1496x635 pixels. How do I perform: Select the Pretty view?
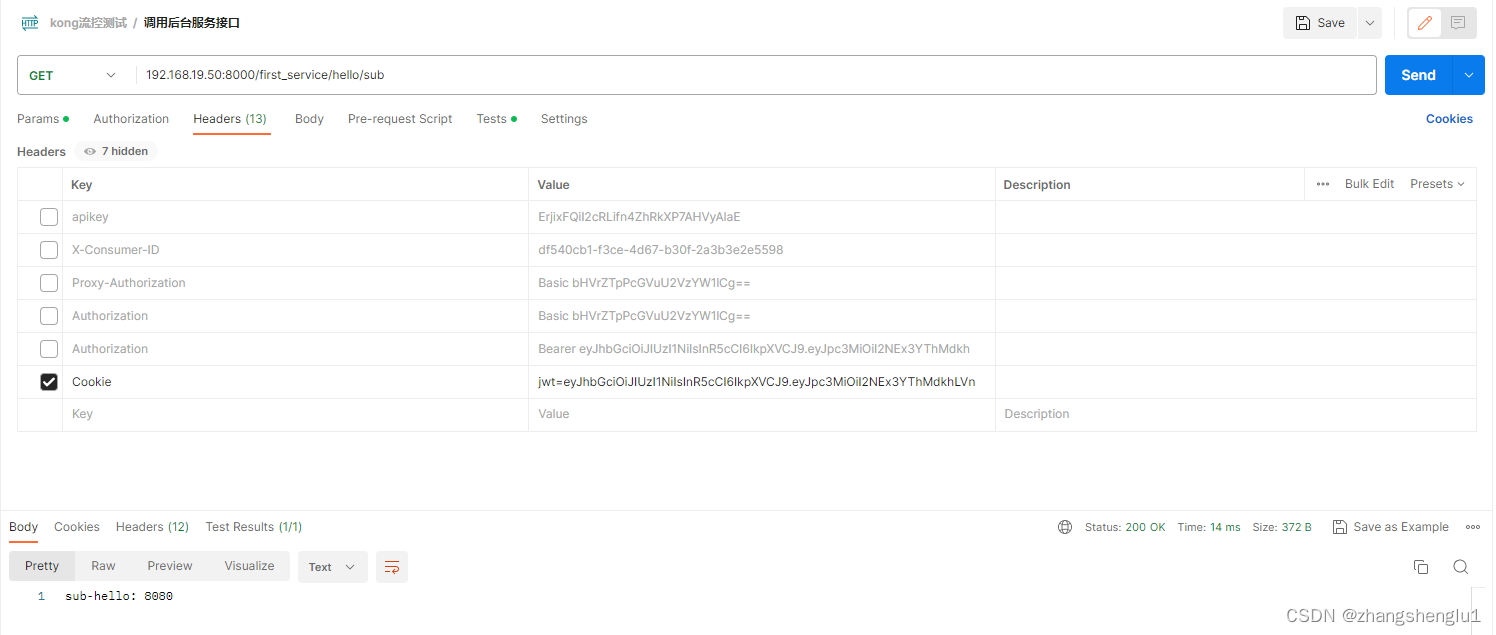(42, 566)
